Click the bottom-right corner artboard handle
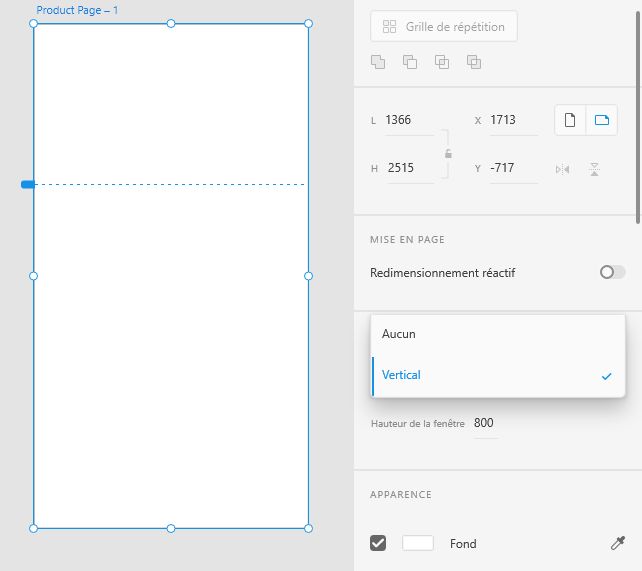The width and height of the screenshot is (642, 571). pyautogui.click(x=309, y=528)
